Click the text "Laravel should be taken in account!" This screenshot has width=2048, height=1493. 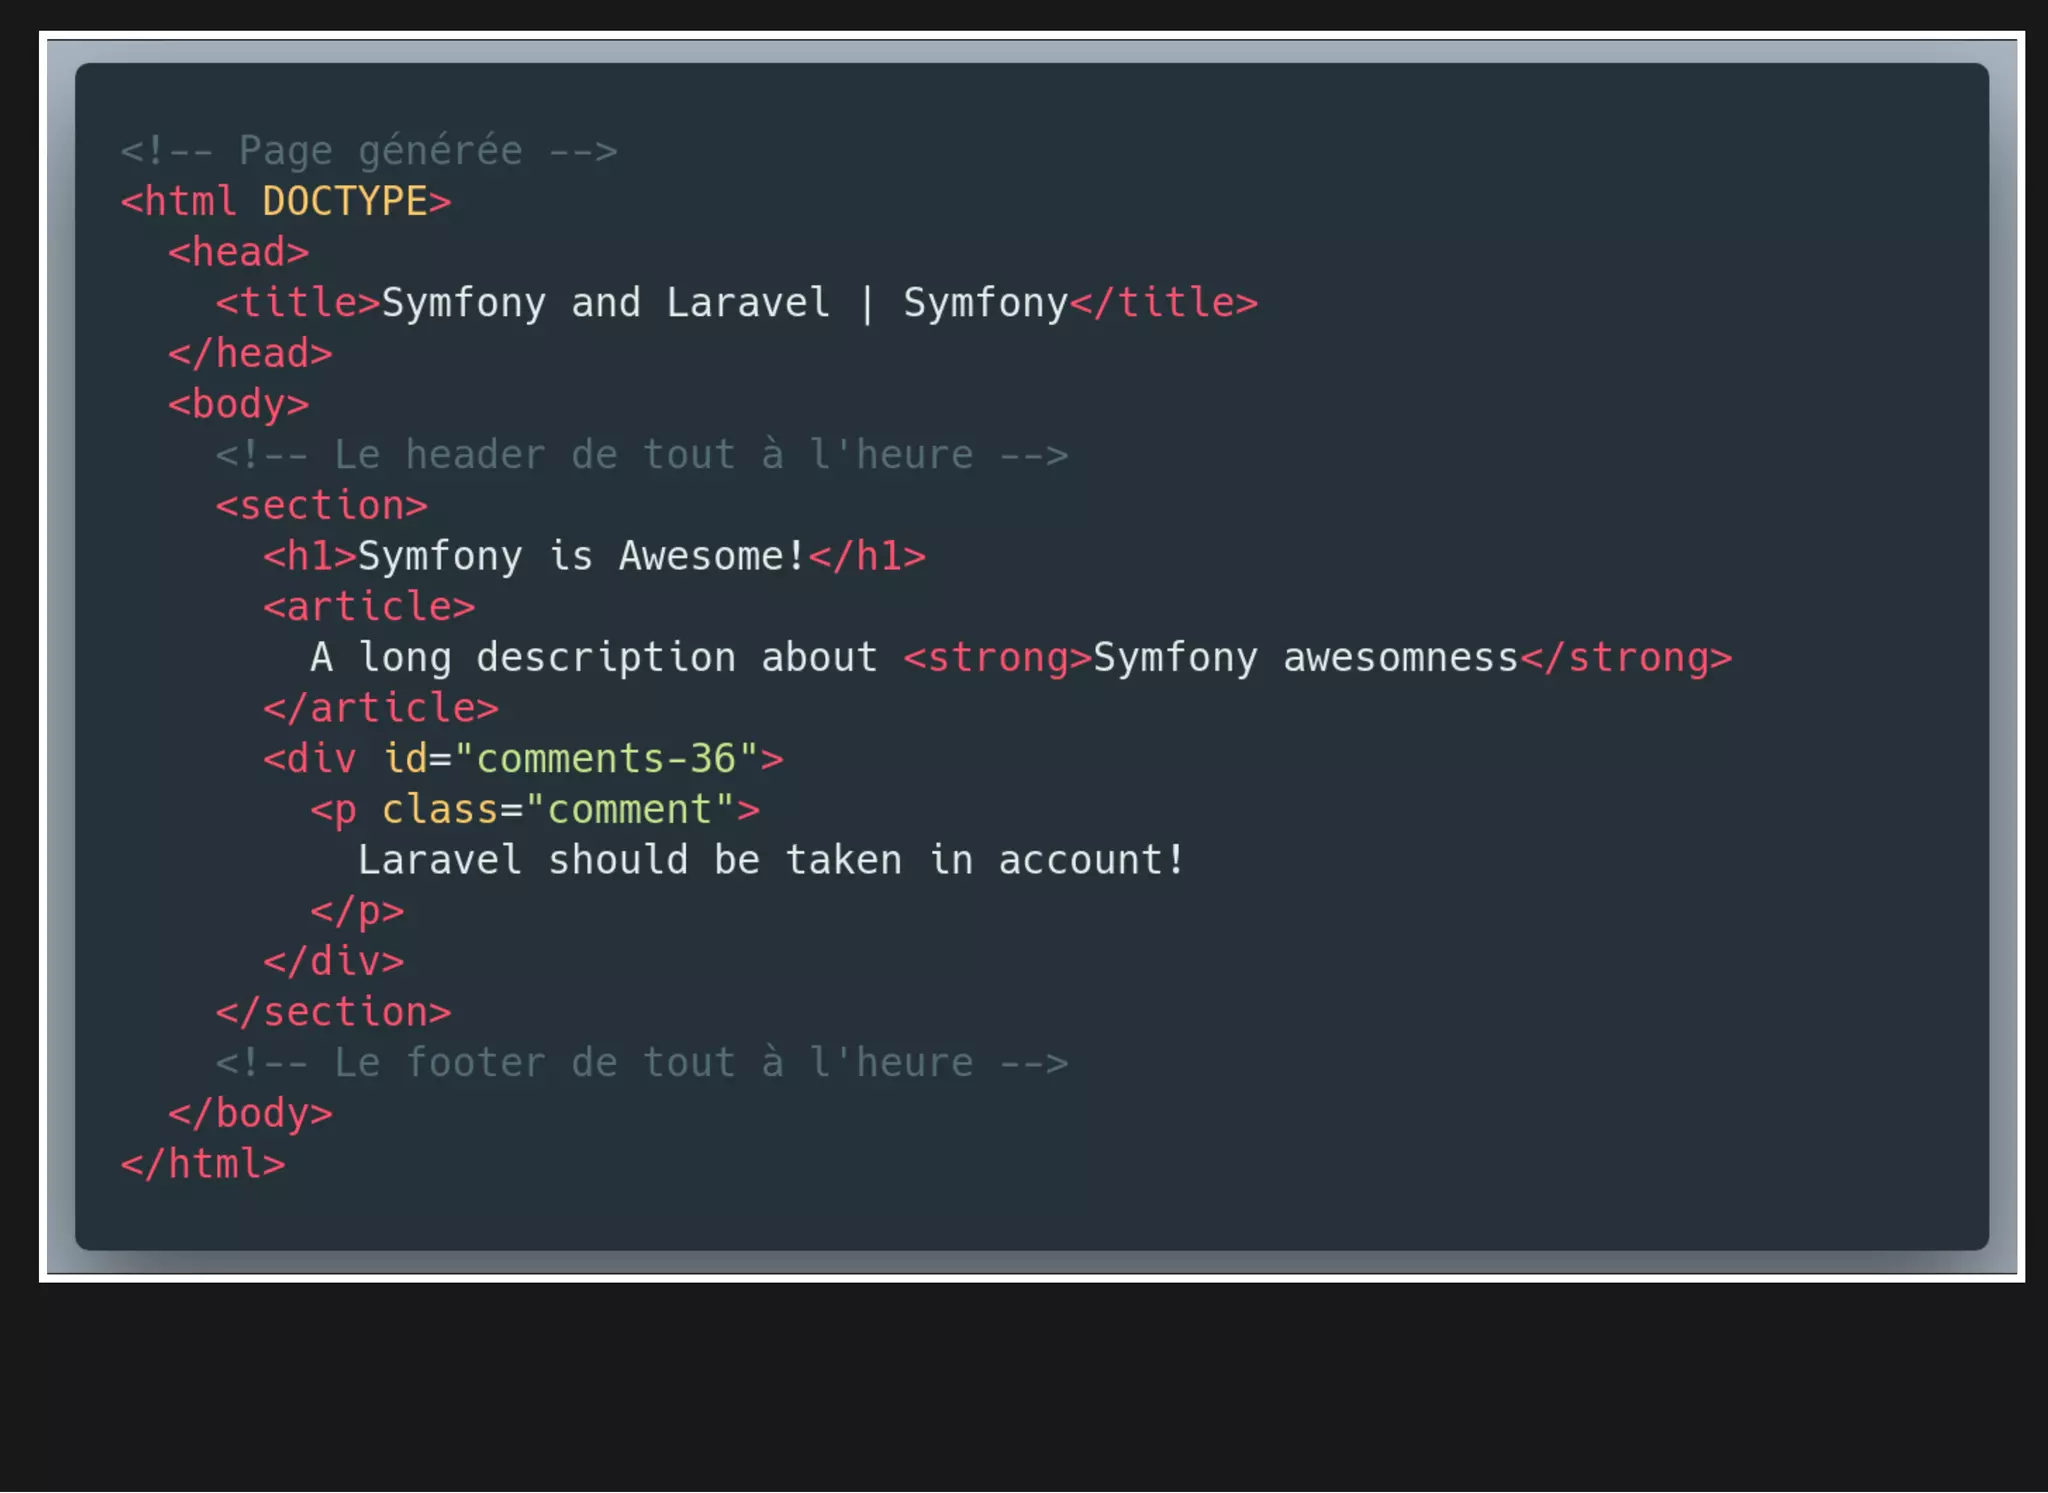tap(772, 860)
